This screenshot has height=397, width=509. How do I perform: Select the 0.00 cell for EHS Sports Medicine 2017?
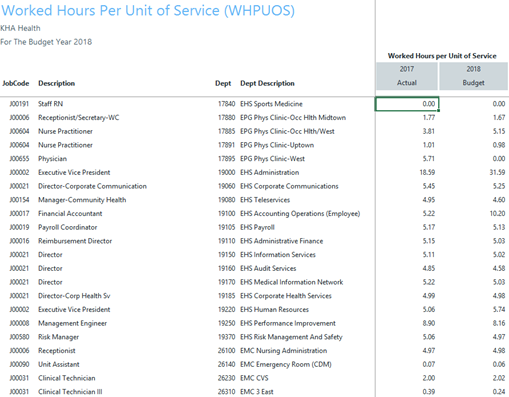pyautogui.click(x=407, y=104)
